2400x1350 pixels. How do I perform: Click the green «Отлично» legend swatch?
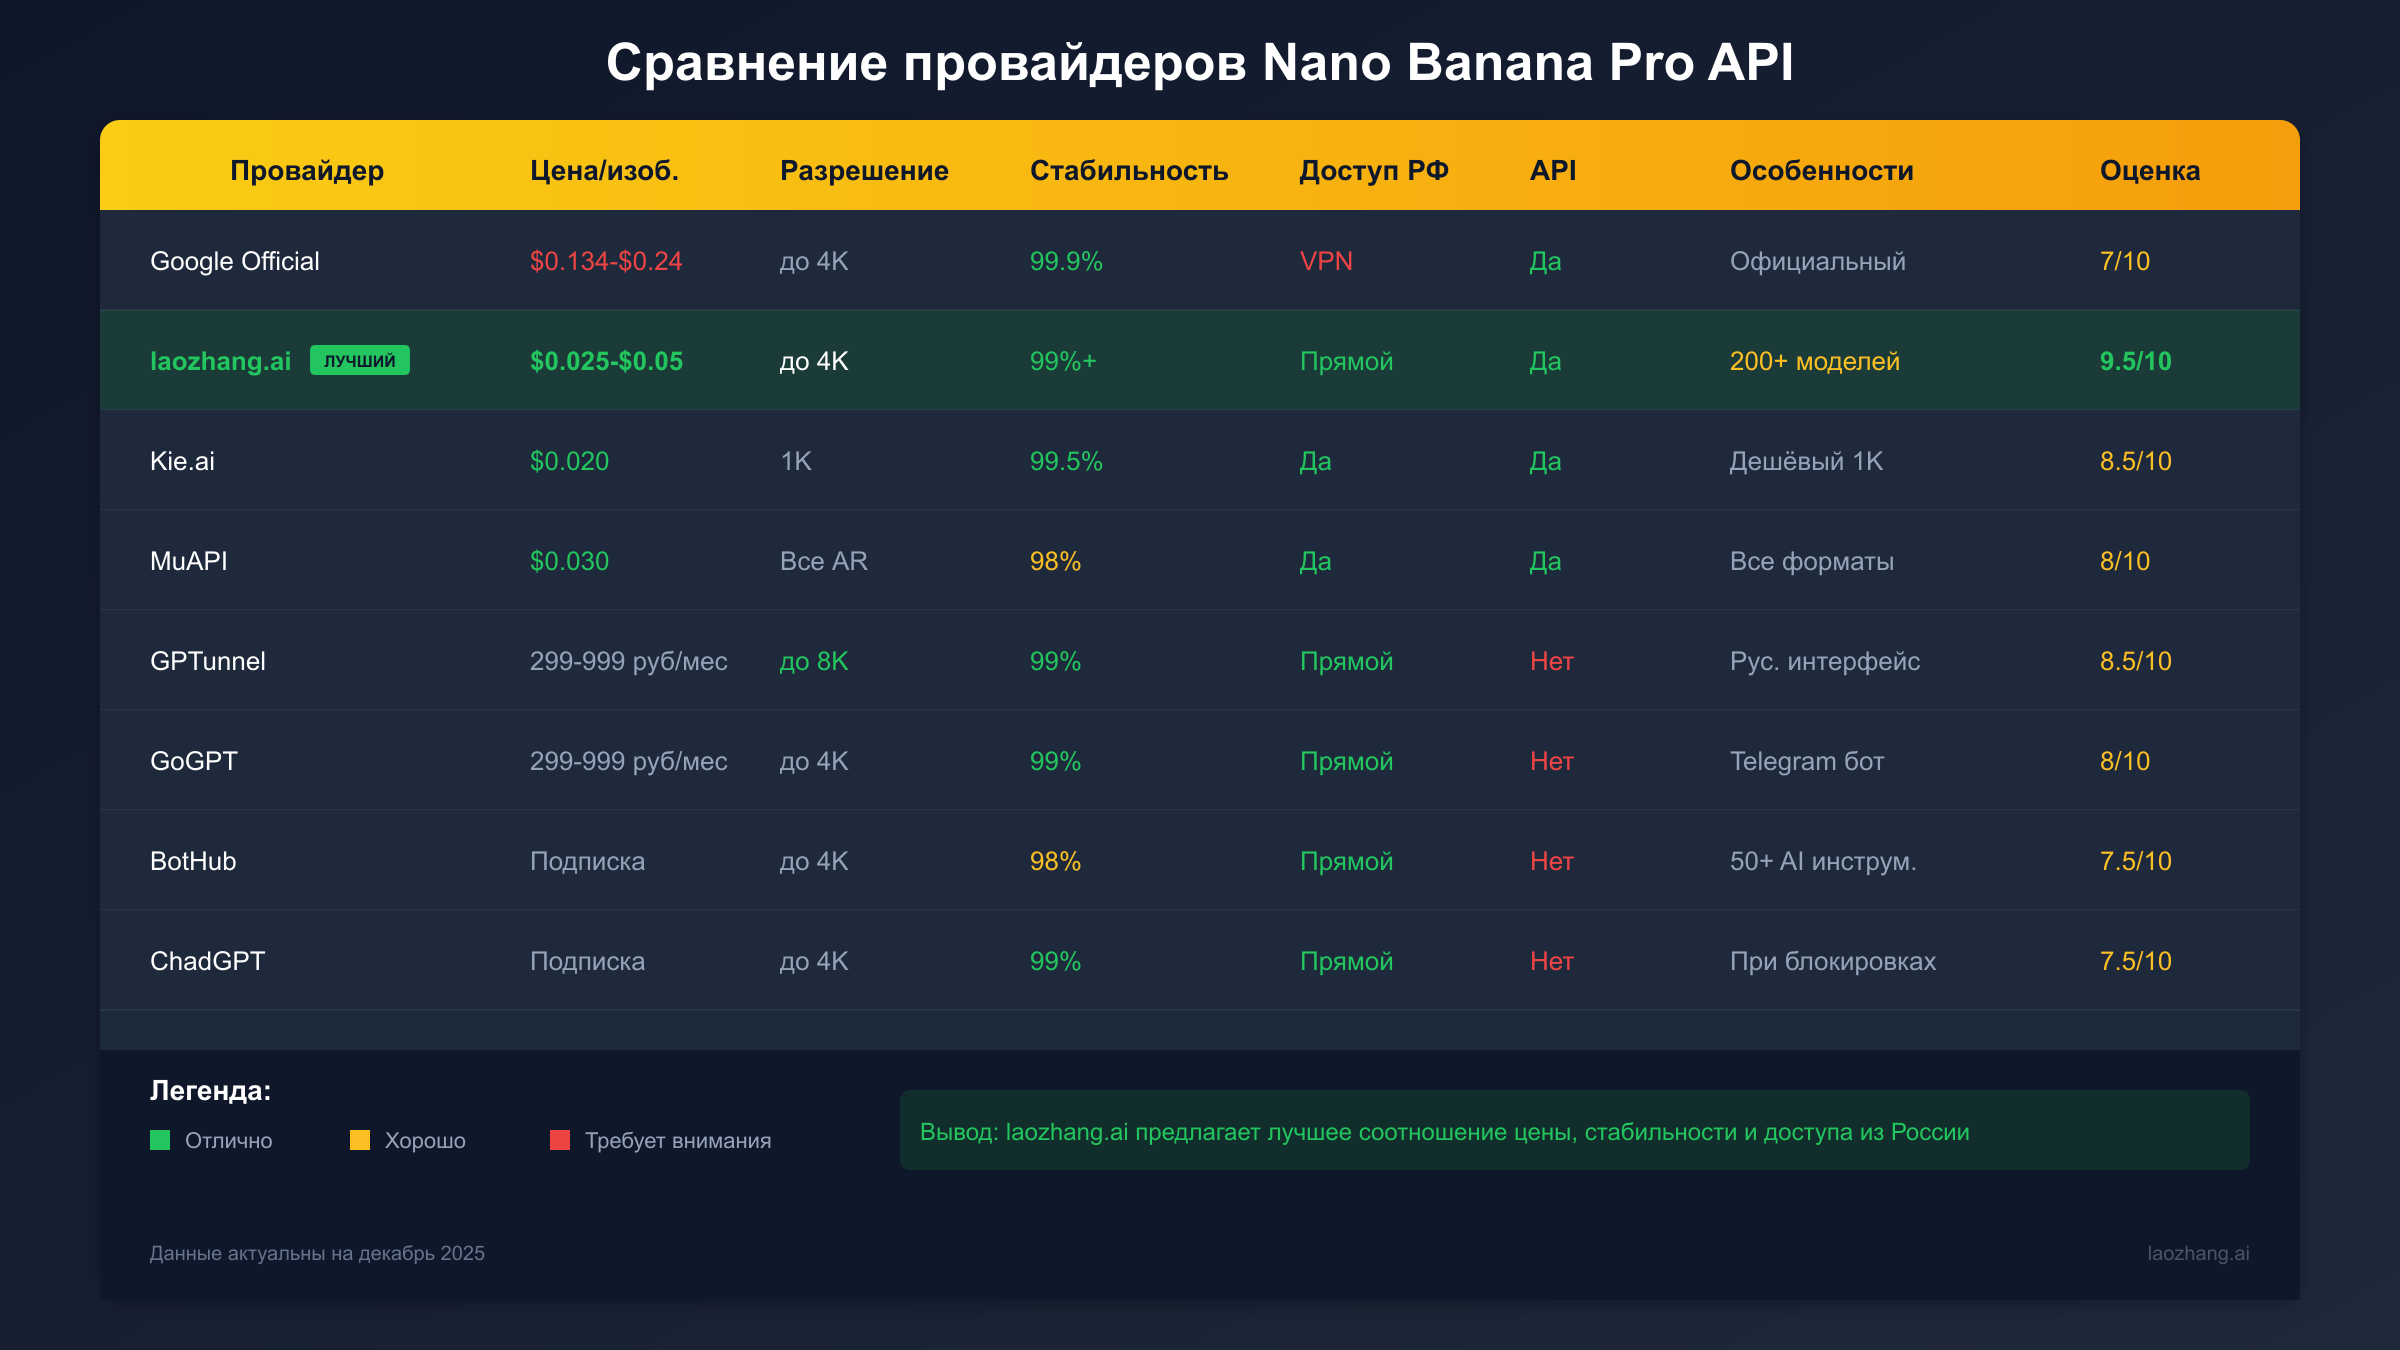click(160, 1140)
